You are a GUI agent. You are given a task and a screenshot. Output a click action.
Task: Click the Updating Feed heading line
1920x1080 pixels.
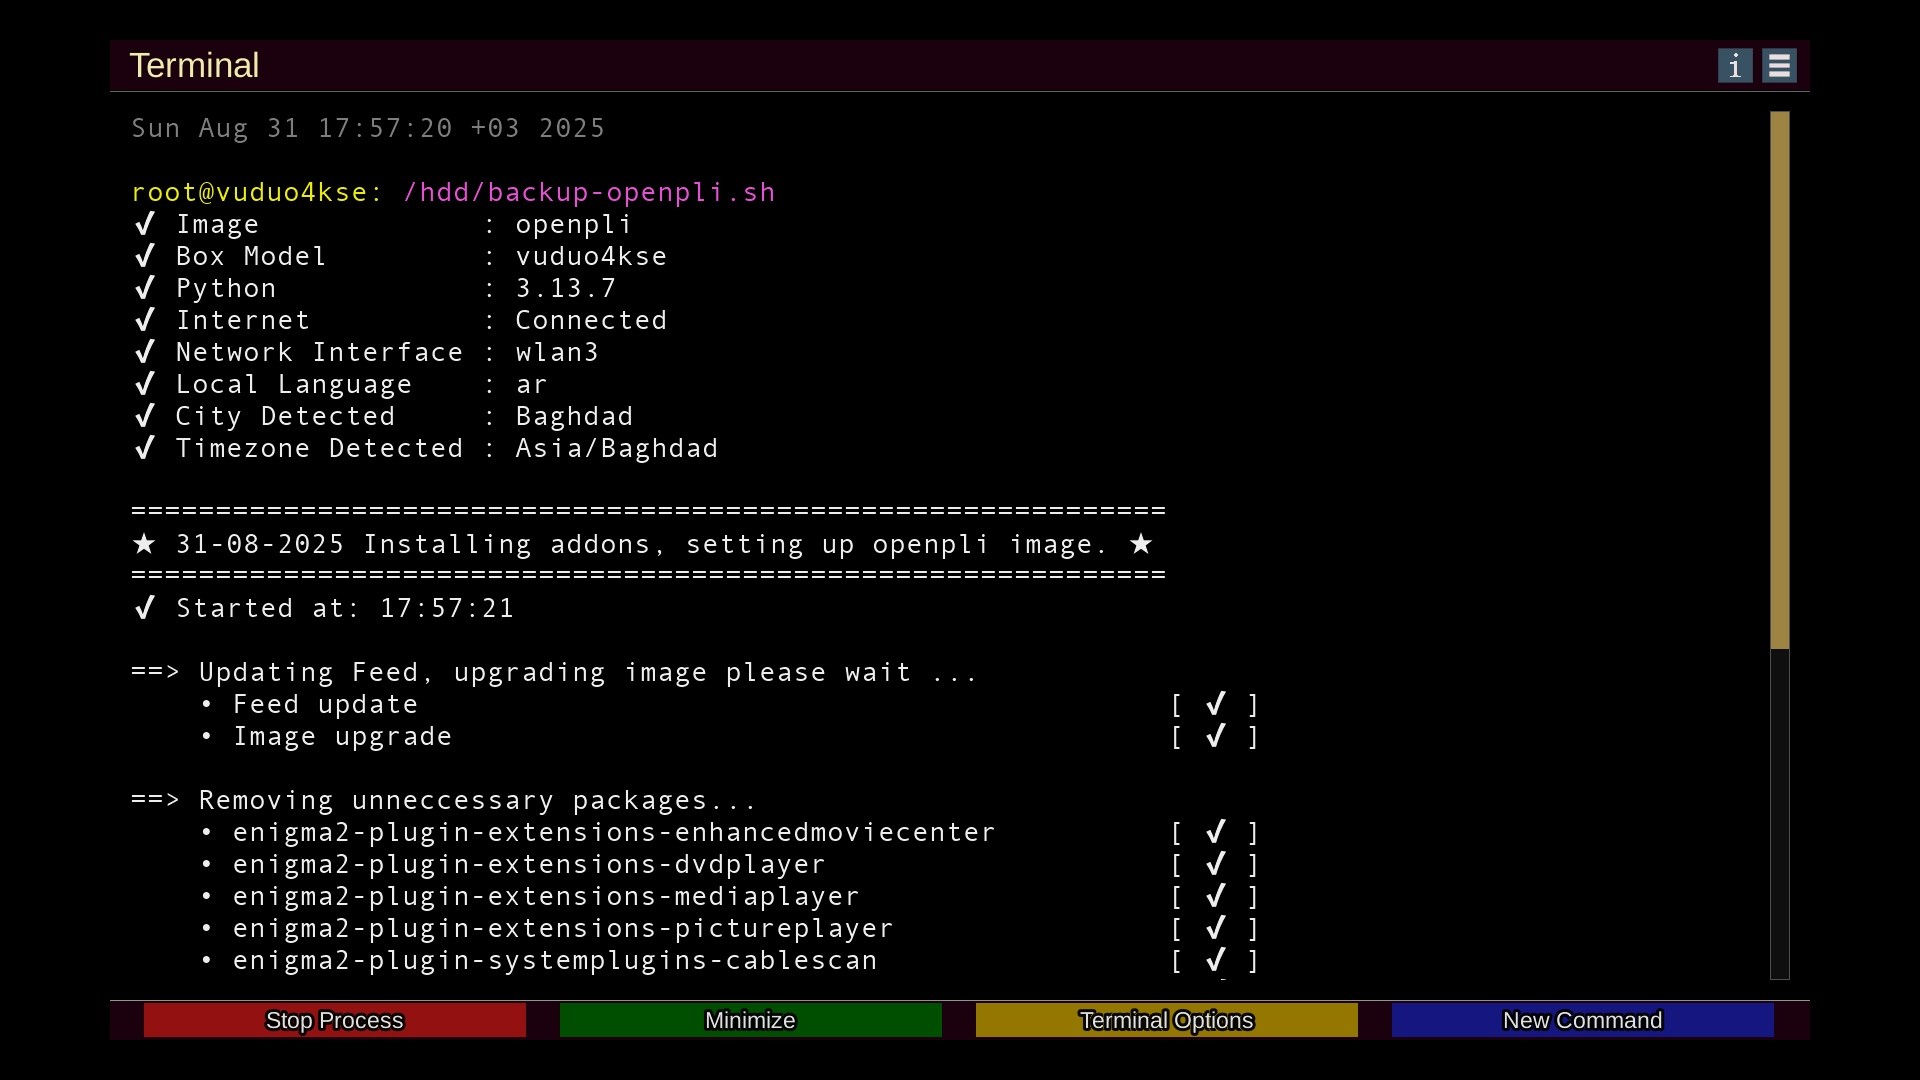(555, 673)
